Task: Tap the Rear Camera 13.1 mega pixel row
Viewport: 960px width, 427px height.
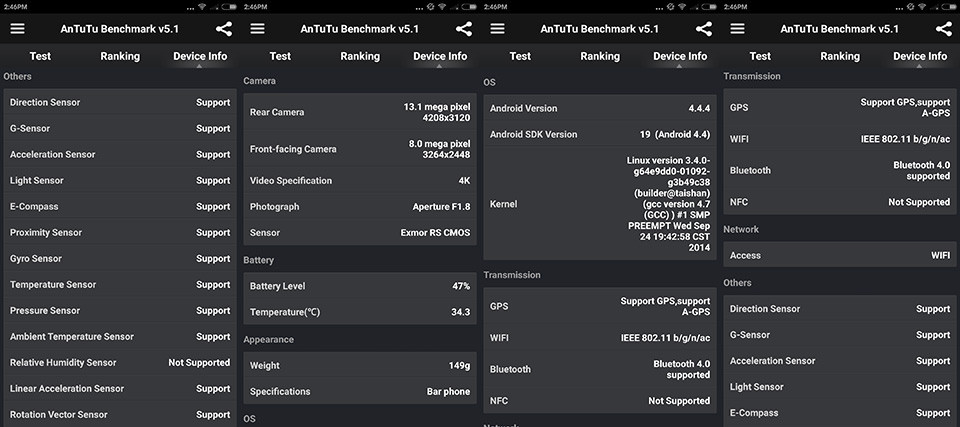Action: pyautogui.click(x=360, y=112)
